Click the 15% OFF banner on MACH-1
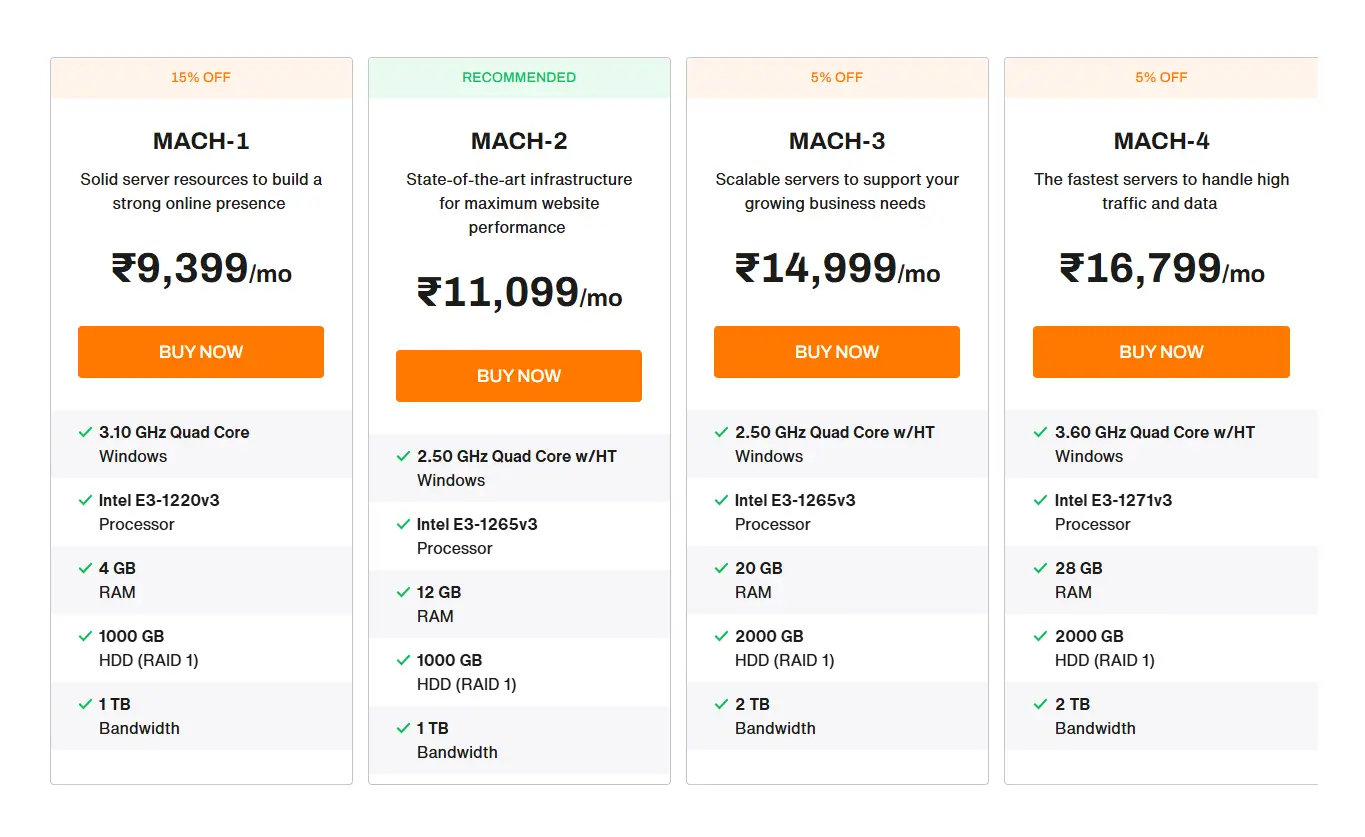The width and height of the screenshot is (1365, 837). pyautogui.click(x=200, y=77)
